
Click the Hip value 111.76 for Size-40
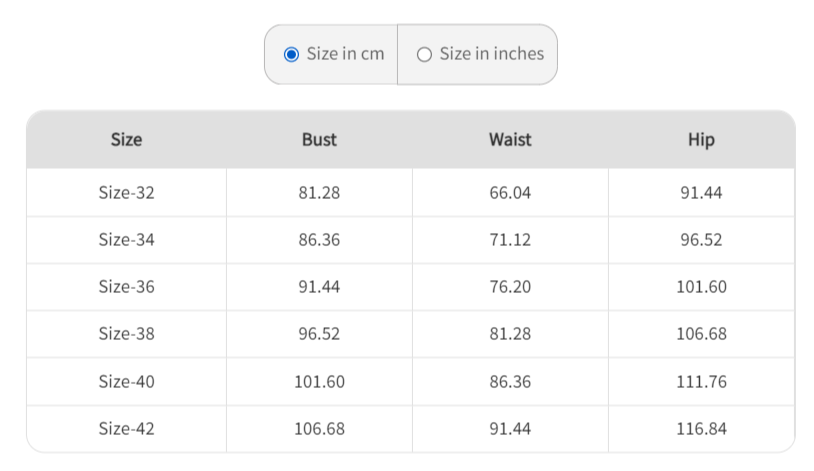click(x=701, y=382)
